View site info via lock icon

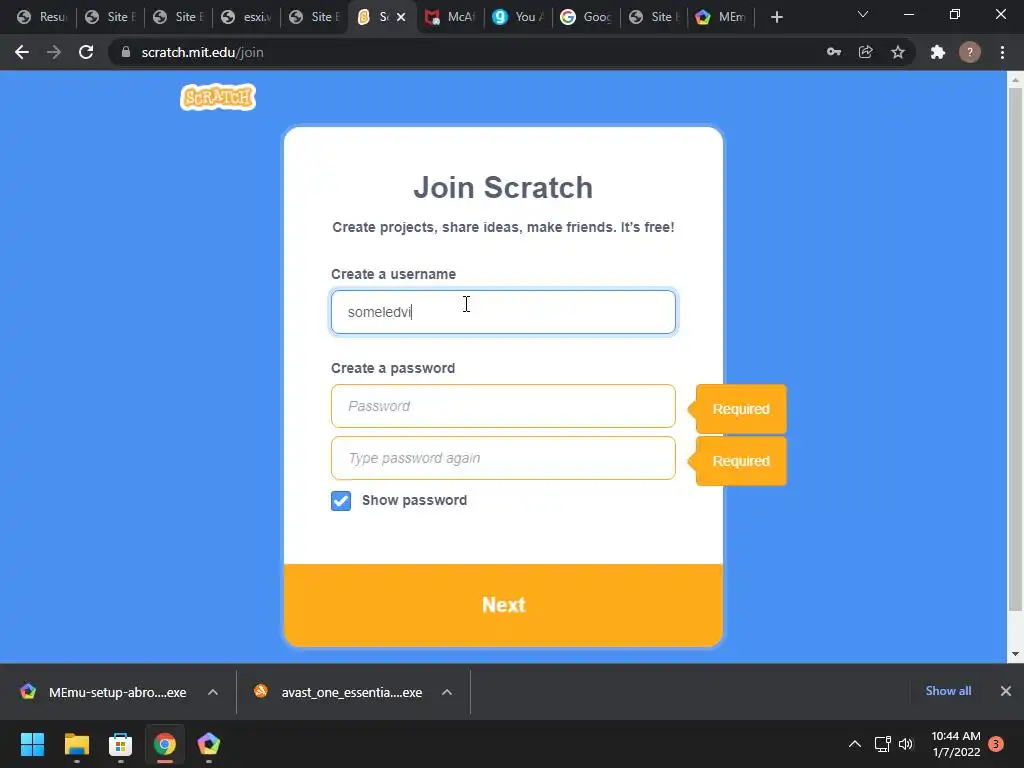pos(125,52)
